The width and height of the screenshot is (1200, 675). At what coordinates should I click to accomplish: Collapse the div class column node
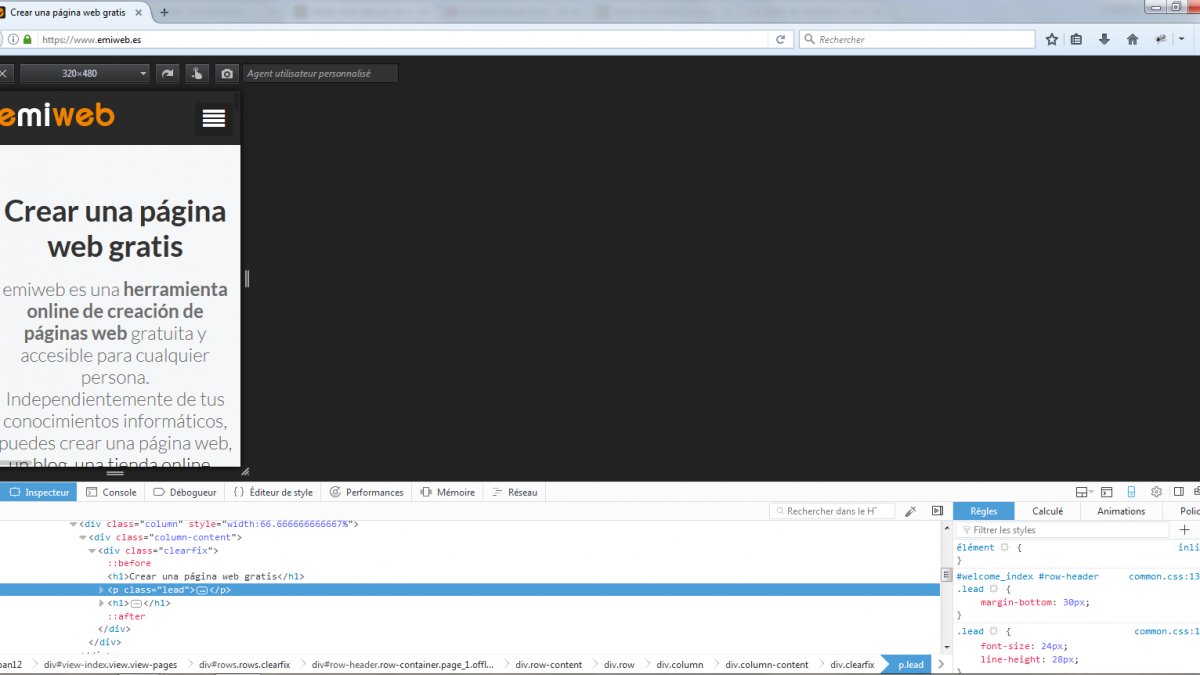[x=72, y=524]
